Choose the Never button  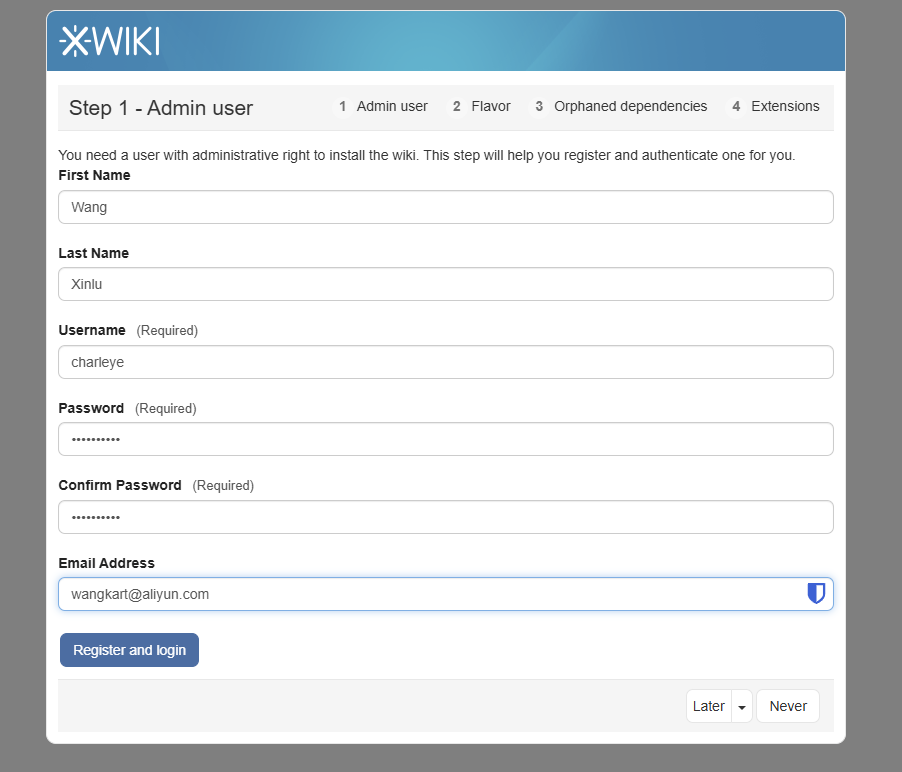click(x=788, y=706)
